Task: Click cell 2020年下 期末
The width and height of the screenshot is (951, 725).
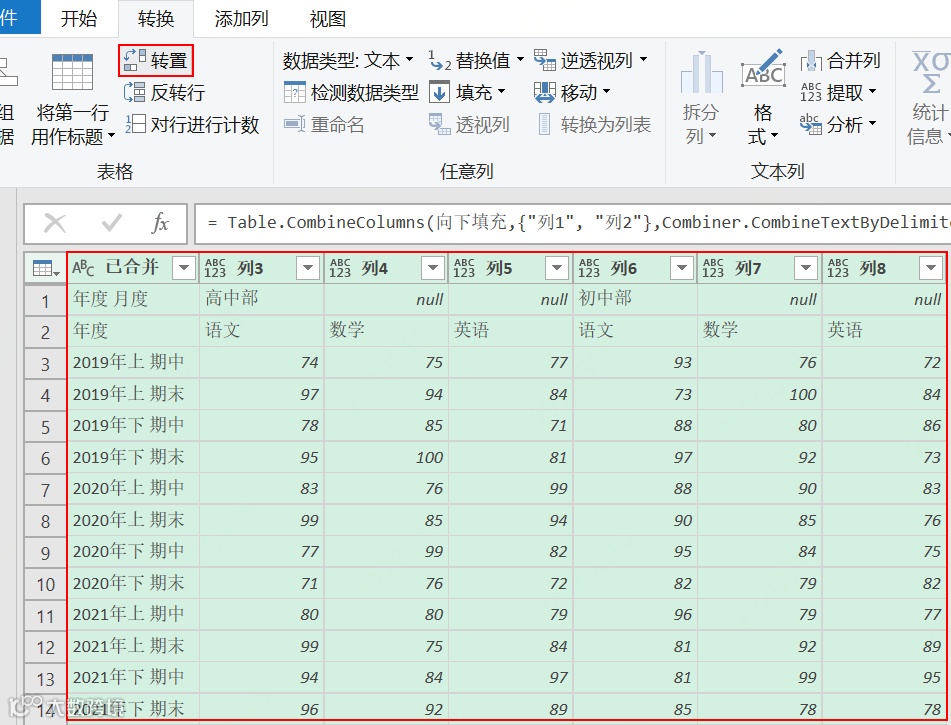Action: pos(133,583)
